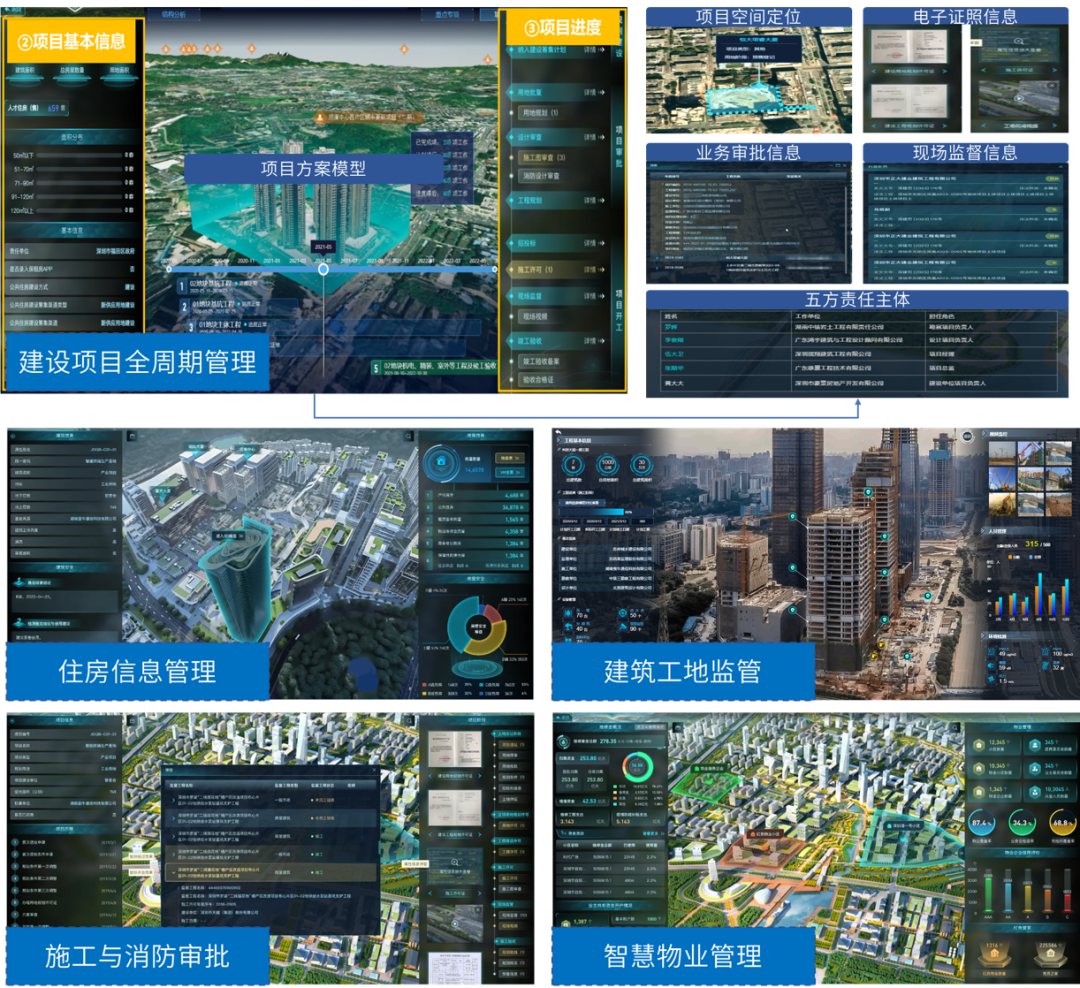Click round compass icon atop site view
The image size is (1080, 988).
(x=967, y=436)
